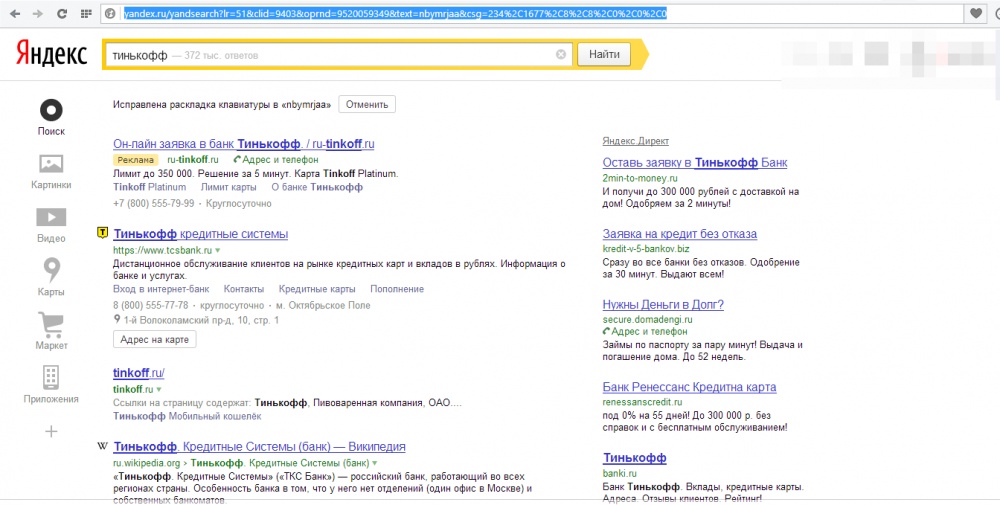
Task: Open Пополнение sitelink
Action: [397, 289]
